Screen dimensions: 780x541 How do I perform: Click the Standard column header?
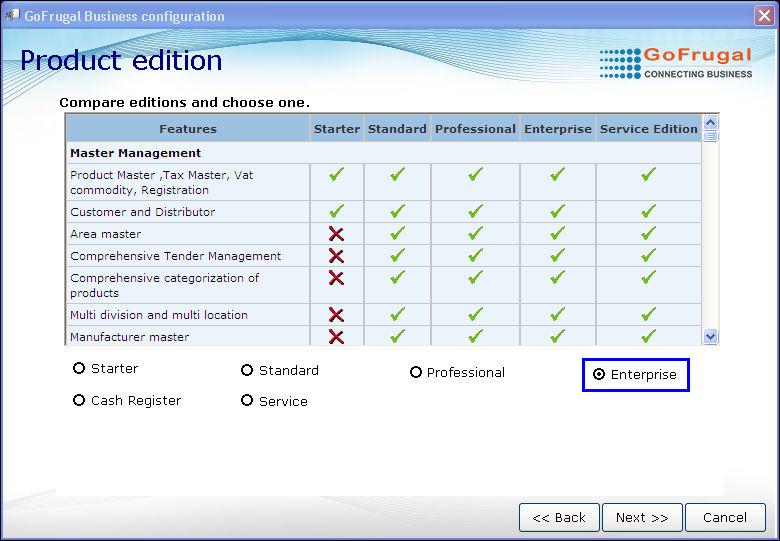pos(397,129)
